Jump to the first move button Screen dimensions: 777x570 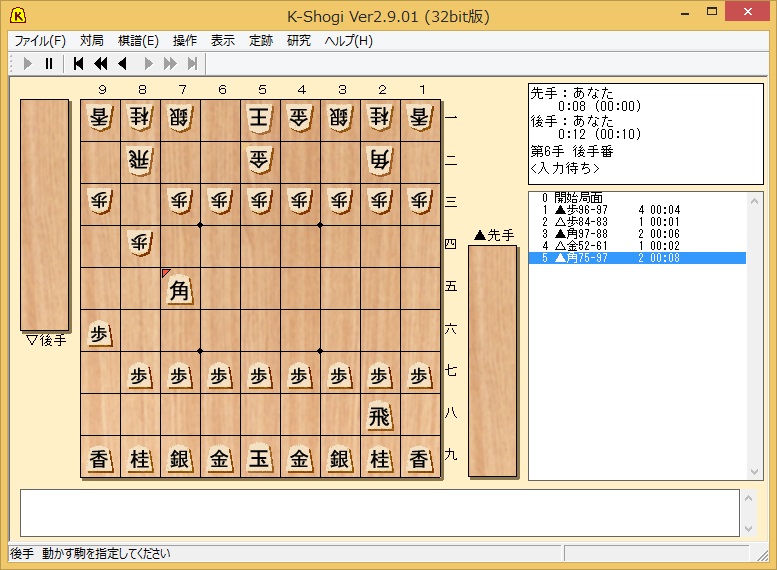click(78, 63)
